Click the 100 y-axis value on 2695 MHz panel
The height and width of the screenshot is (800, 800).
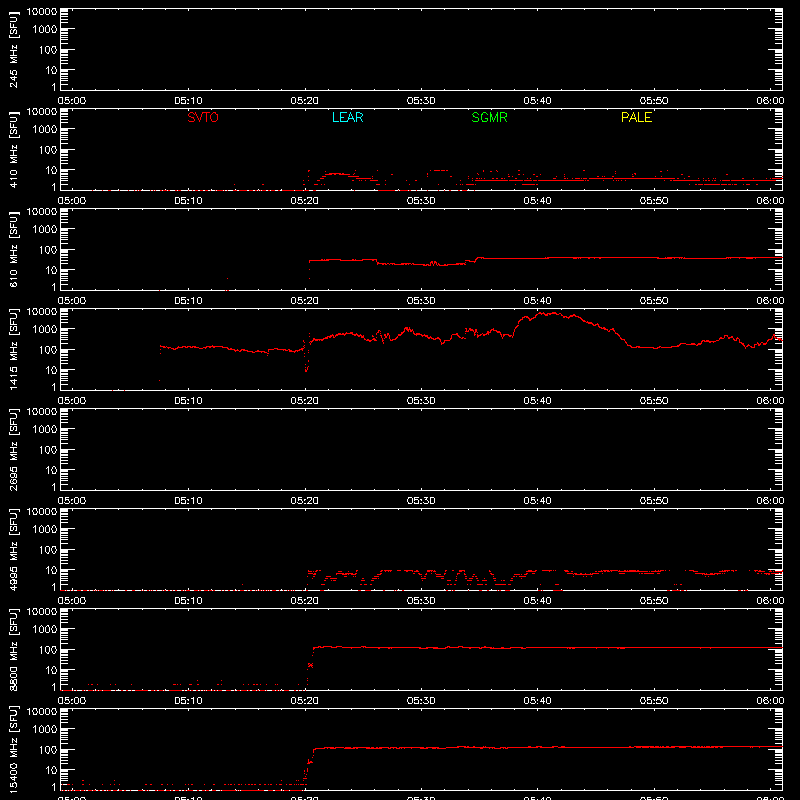tap(47, 450)
